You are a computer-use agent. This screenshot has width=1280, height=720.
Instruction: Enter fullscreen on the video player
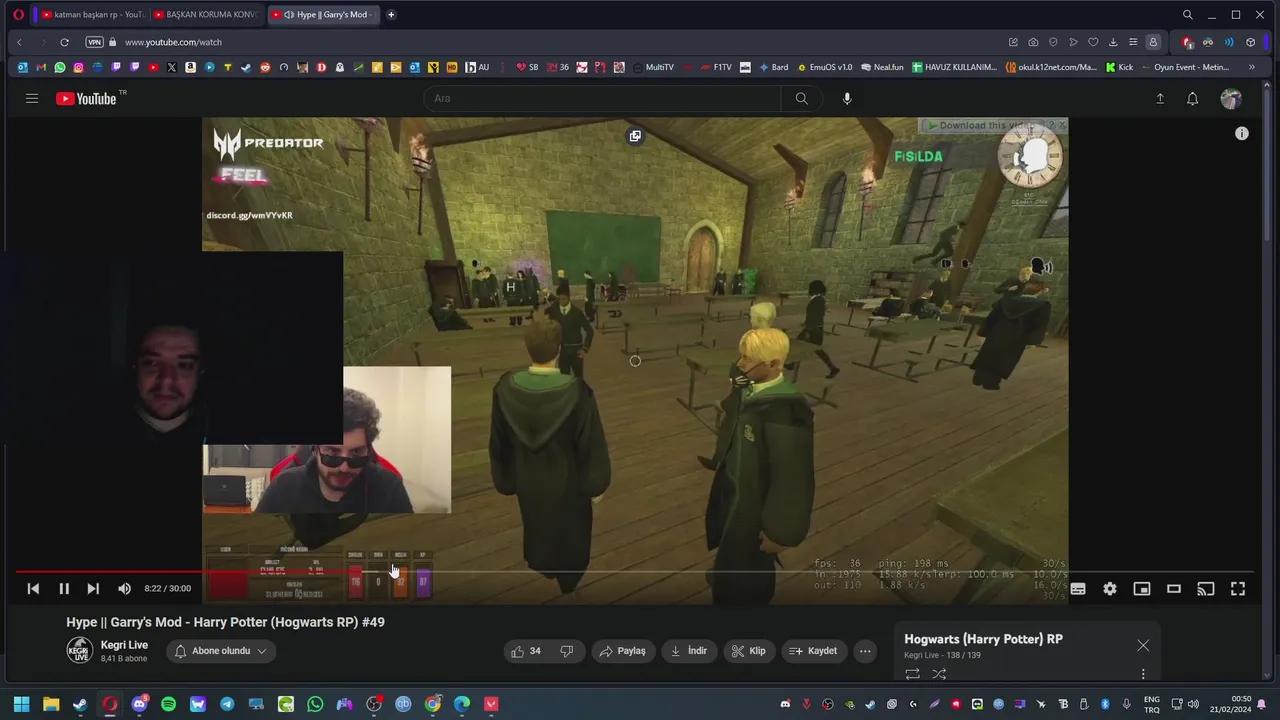pyautogui.click(x=1238, y=588)
